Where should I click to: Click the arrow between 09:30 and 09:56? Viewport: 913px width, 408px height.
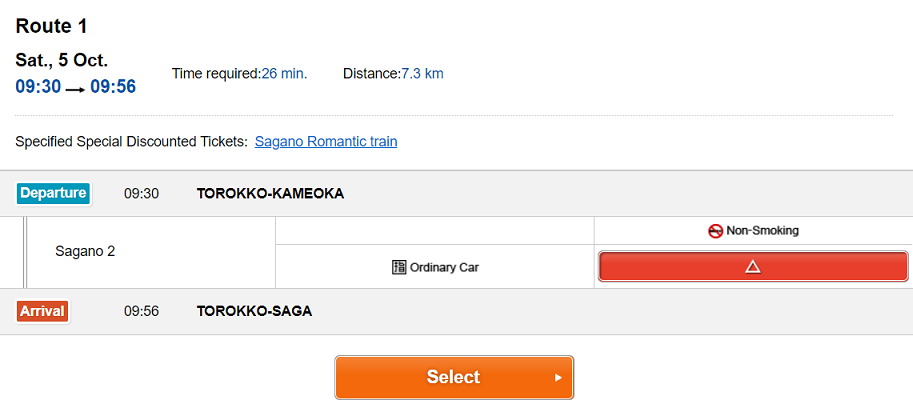coord(76,88)
